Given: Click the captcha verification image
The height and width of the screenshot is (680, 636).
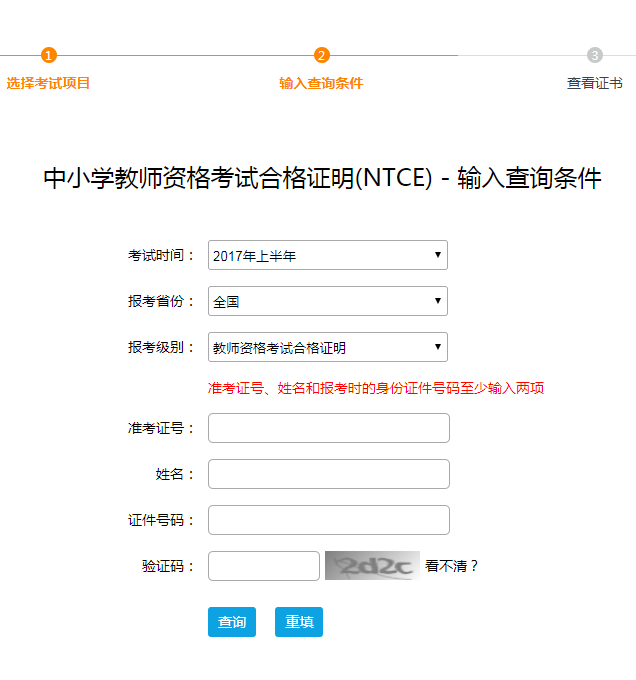Looking at the screenshot, I should pos(371,566).
